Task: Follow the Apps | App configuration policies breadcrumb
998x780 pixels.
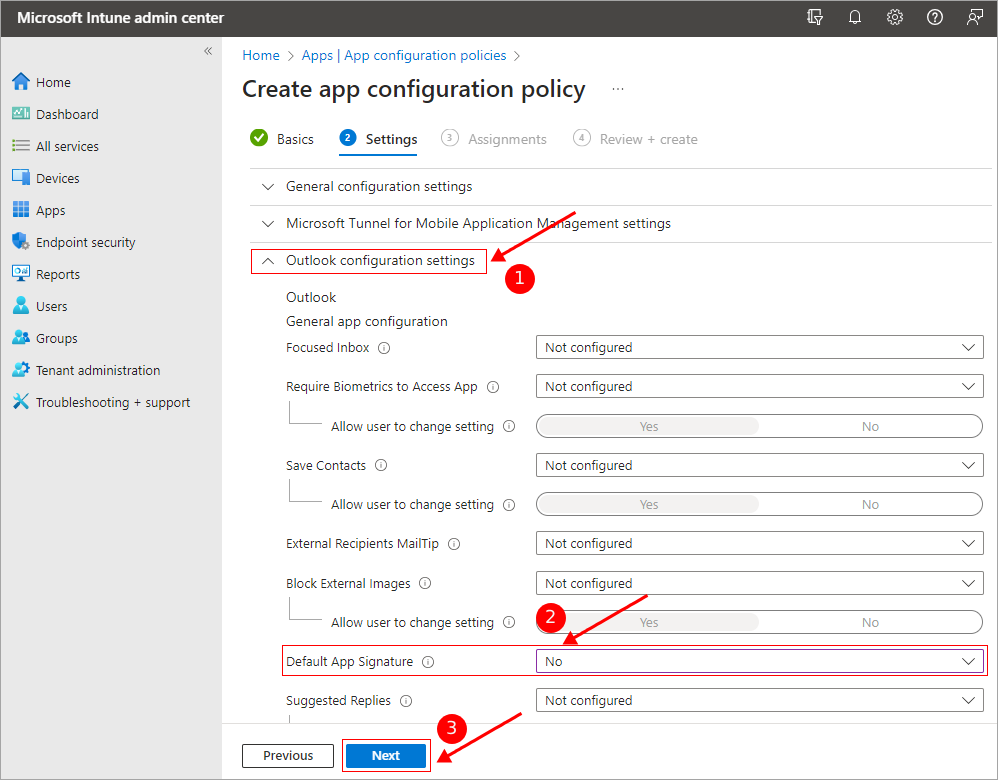Action: pos(404,55)
